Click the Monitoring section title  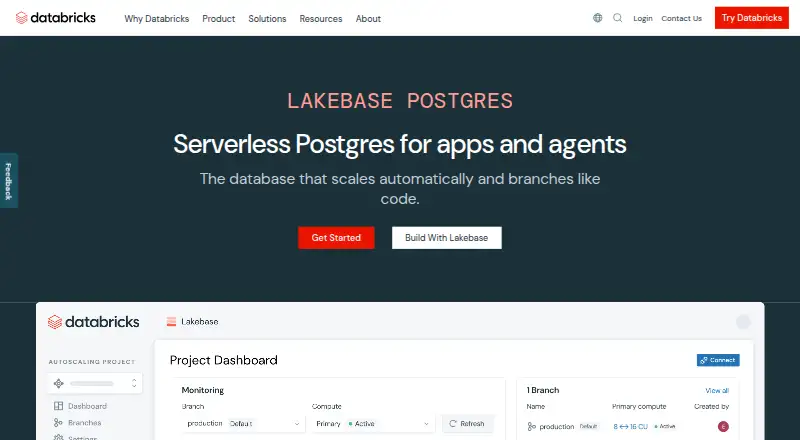pos(203,390)
